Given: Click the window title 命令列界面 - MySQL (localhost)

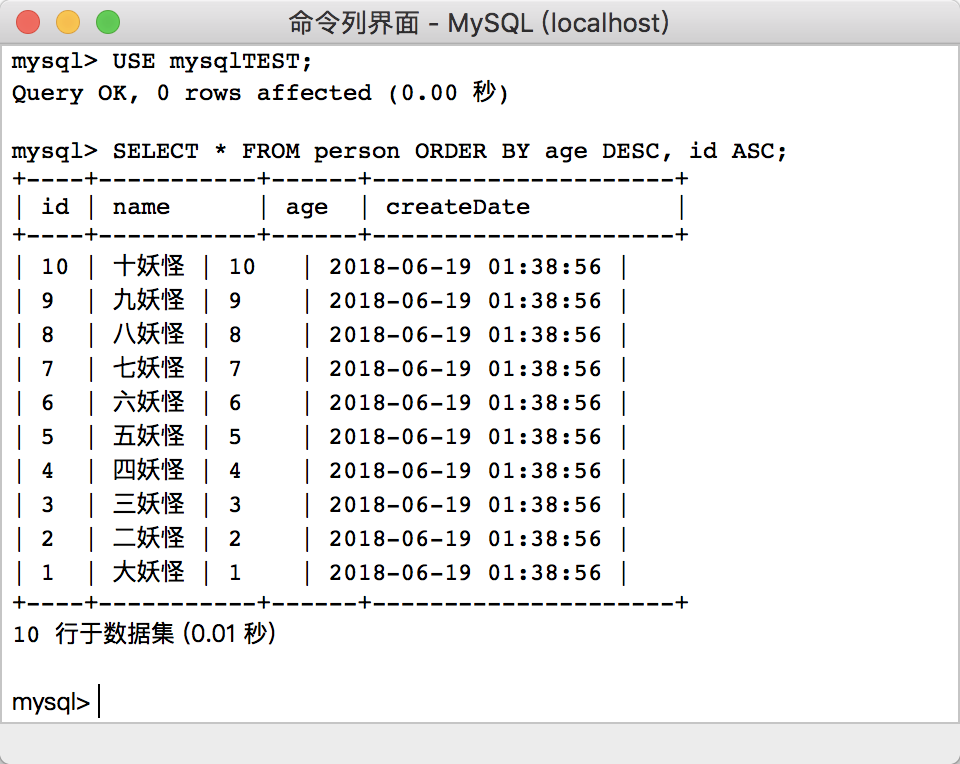Looking at the screenshot, I should pos(479,22).
